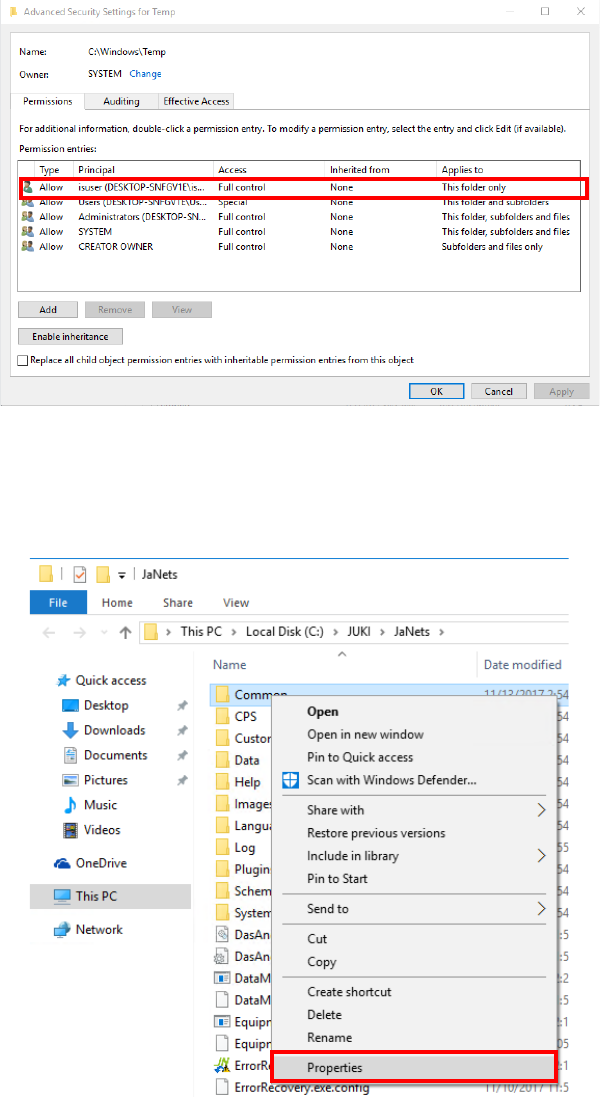The image size is (600, 1097).
Task: Open Music in the navigation pane
Action: pos(100,805)
